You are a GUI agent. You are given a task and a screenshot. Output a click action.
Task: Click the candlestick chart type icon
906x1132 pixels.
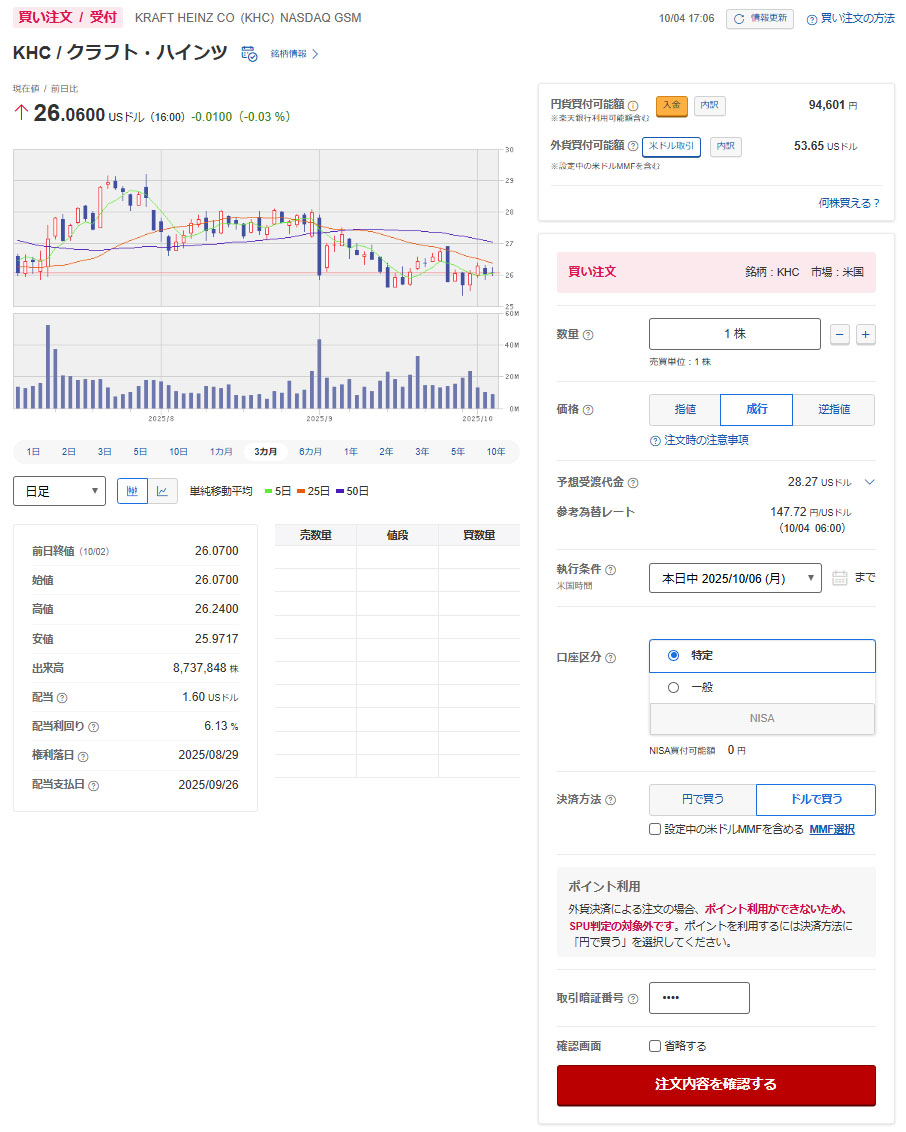[x=132, y=491]
